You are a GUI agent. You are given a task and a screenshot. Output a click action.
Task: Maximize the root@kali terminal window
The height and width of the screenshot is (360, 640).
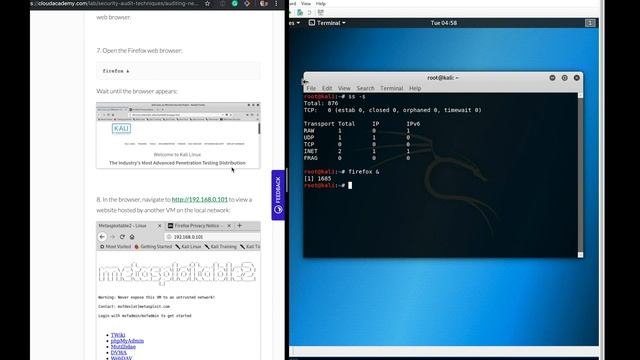[564, 78]
